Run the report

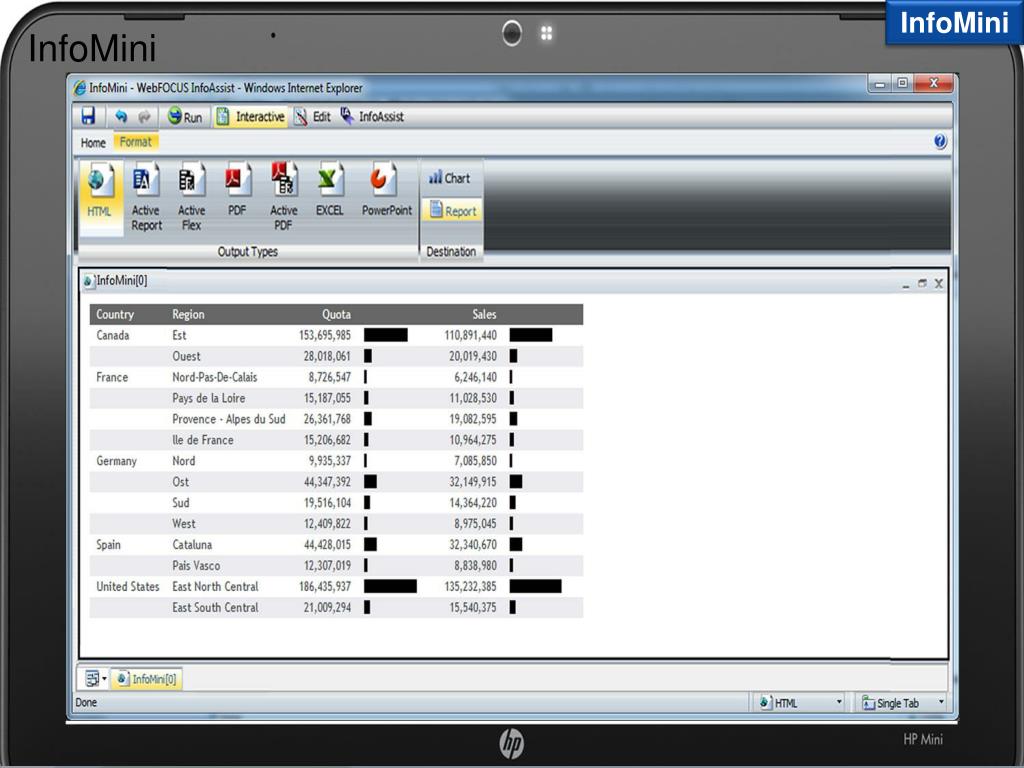[185, 116]
